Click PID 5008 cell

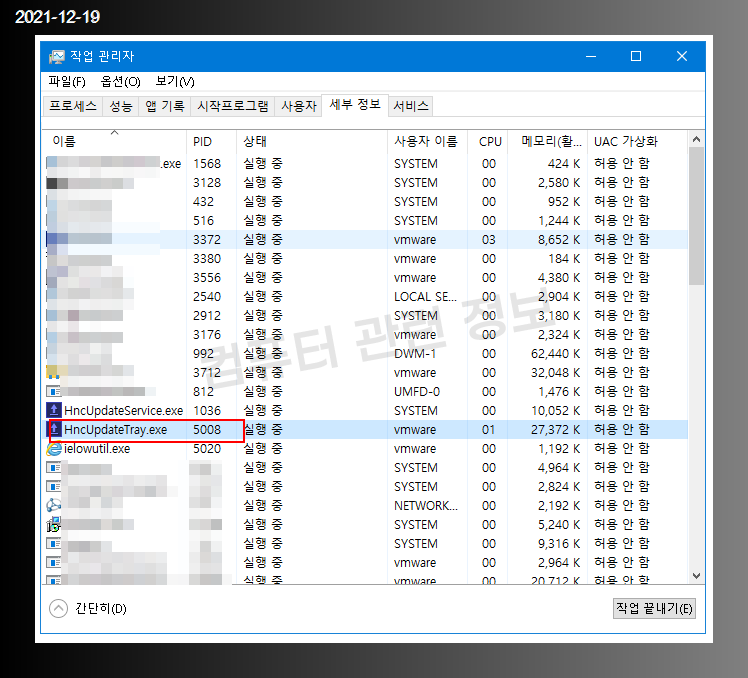tap(207, 429)
